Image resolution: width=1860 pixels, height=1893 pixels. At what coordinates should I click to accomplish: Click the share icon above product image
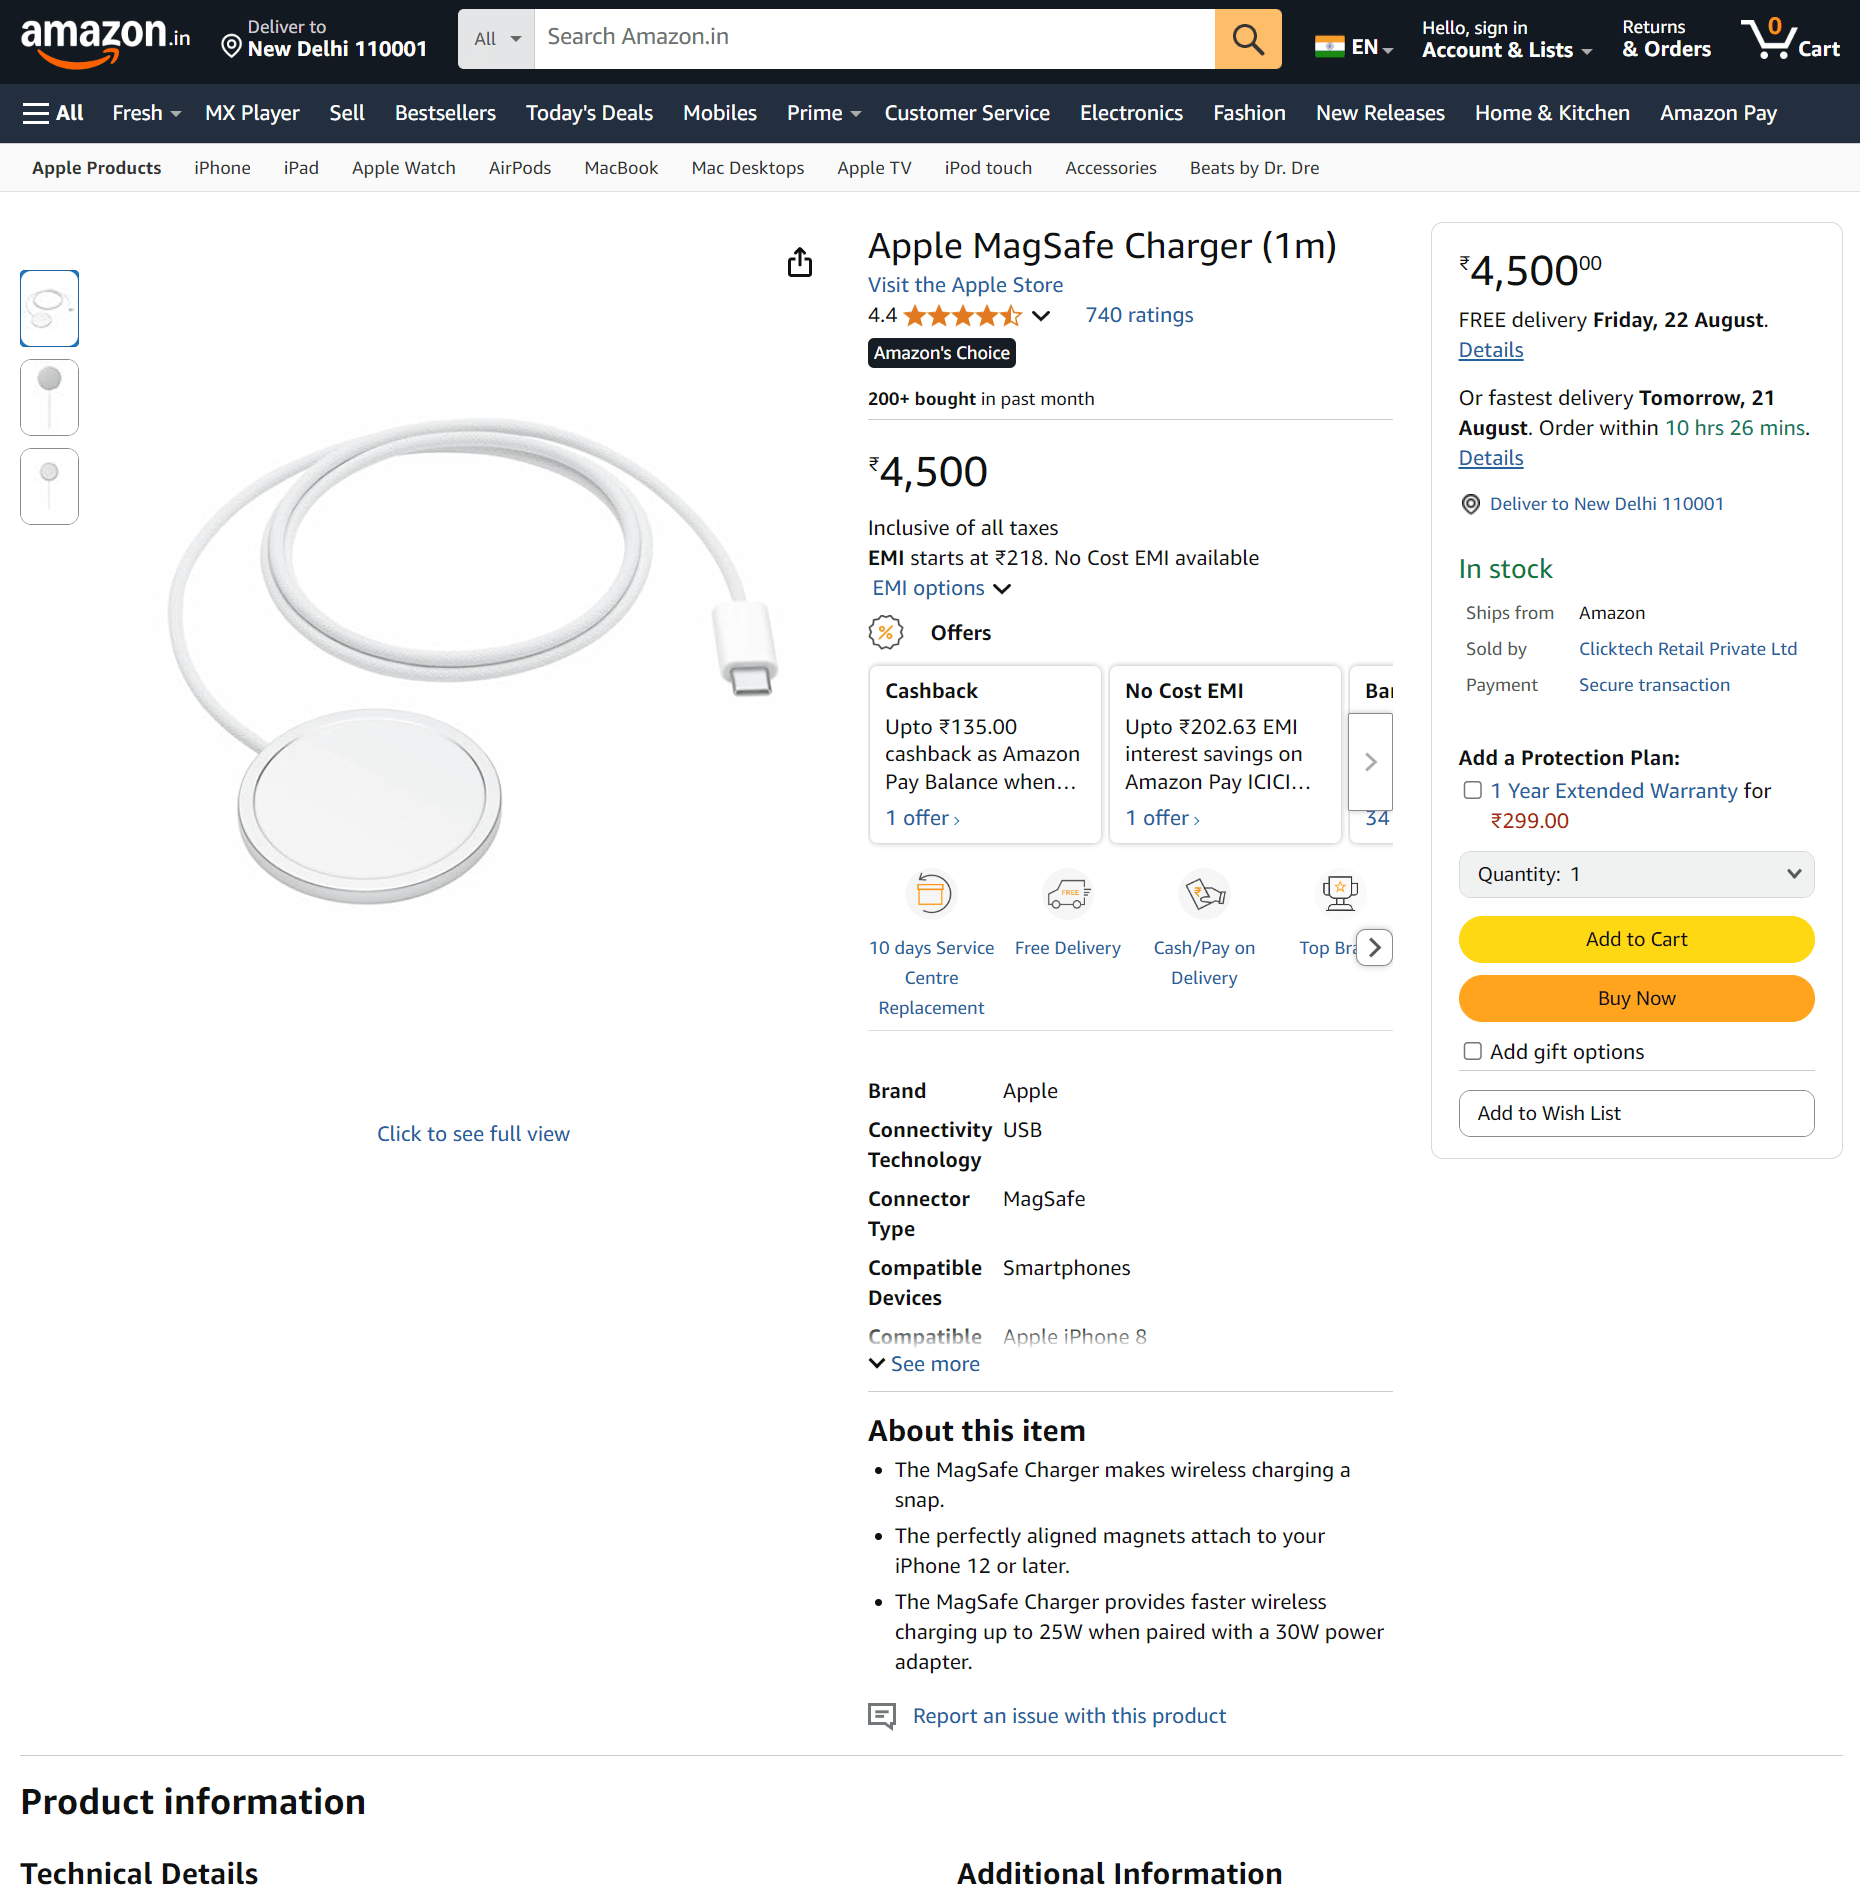coord(799,263)
